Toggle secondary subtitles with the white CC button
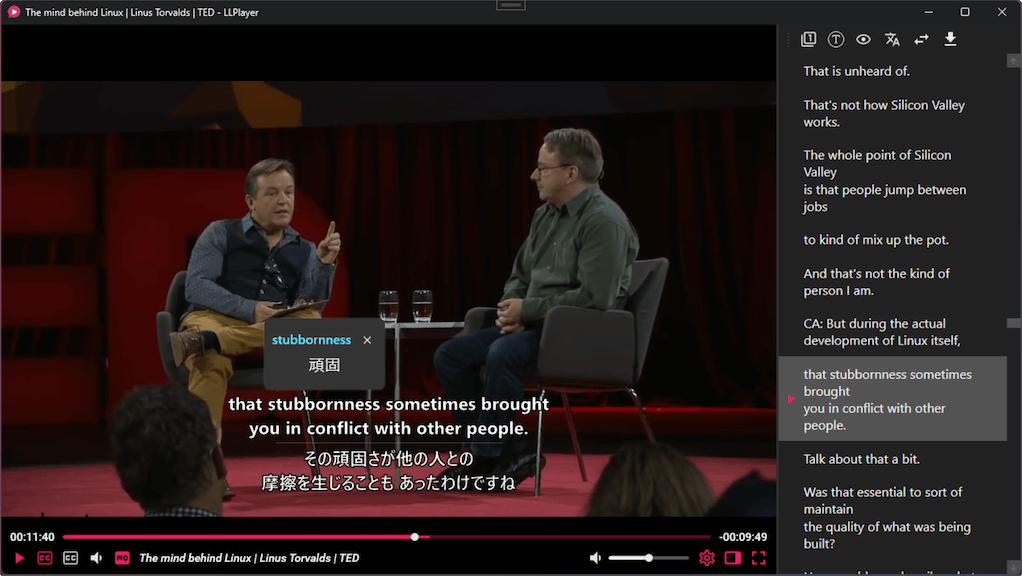Image resolution: width=1022 pixels, height=576 pixels. pyautogui.click(x=70, y=558)
